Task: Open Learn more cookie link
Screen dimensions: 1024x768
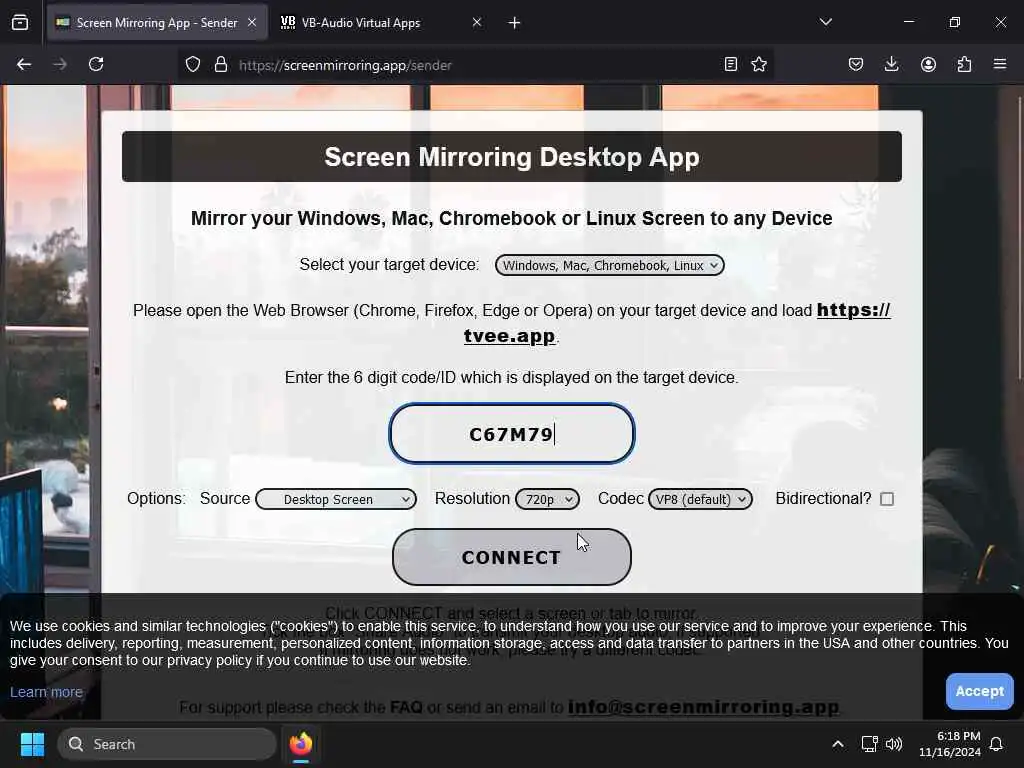Action: point(46,692)
